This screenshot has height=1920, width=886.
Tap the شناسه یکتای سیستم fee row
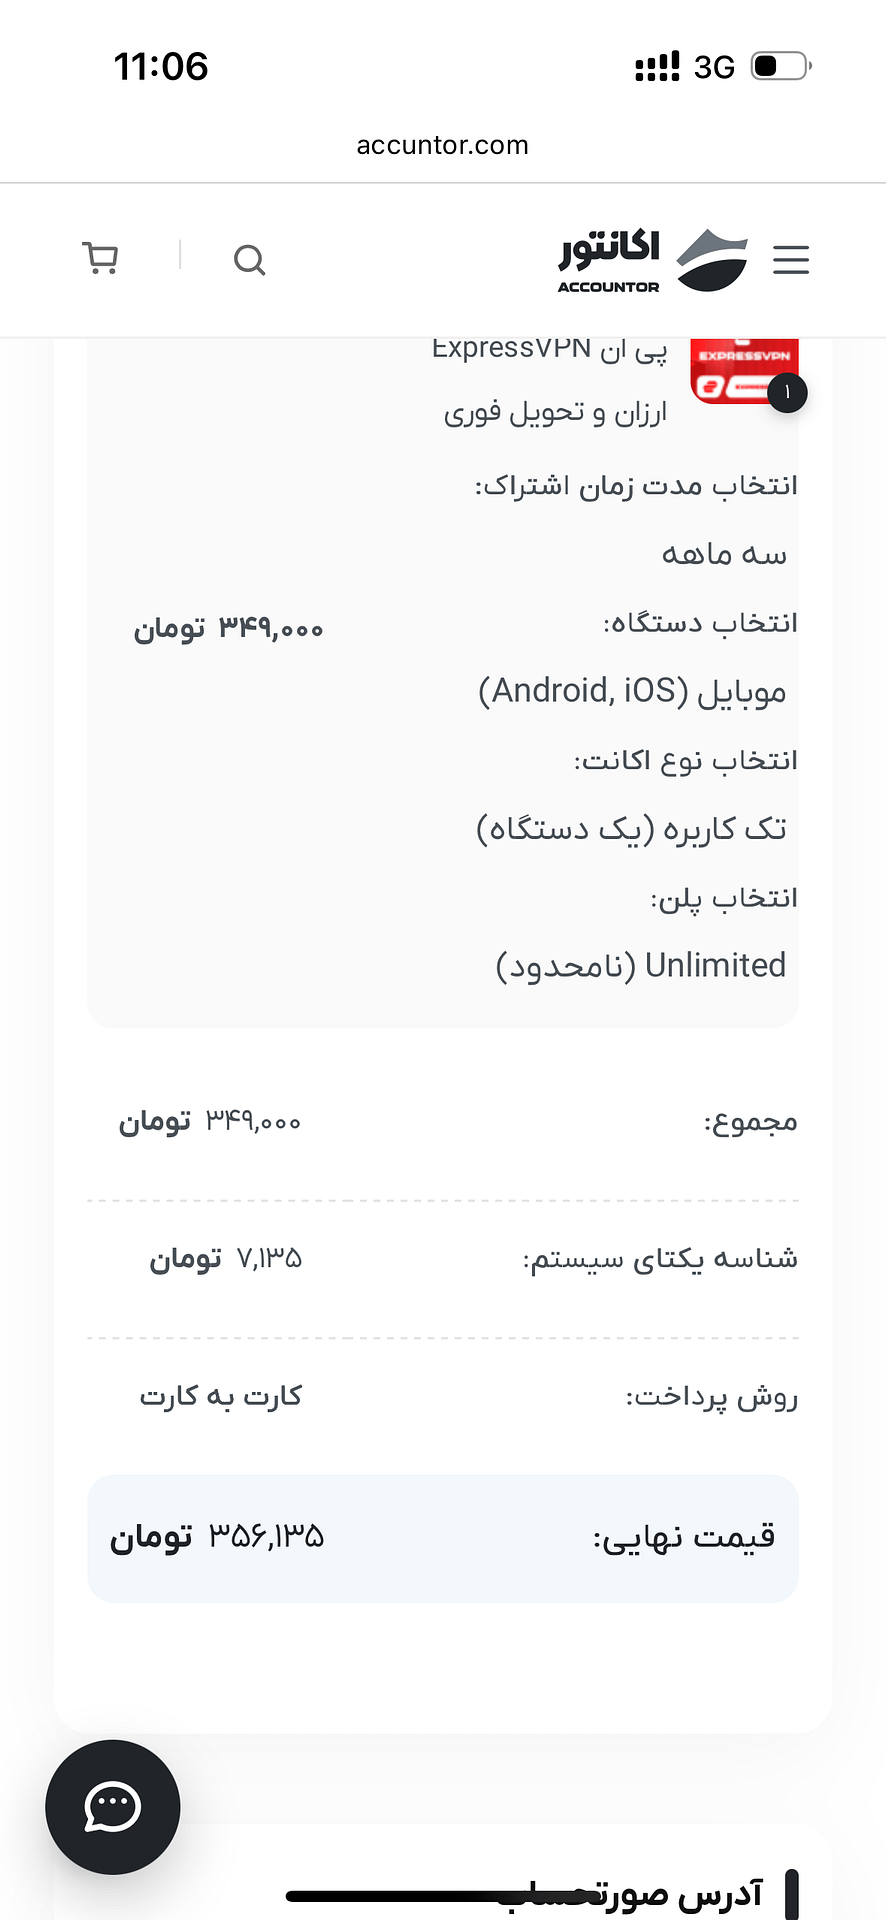(x=443, y=1258)
